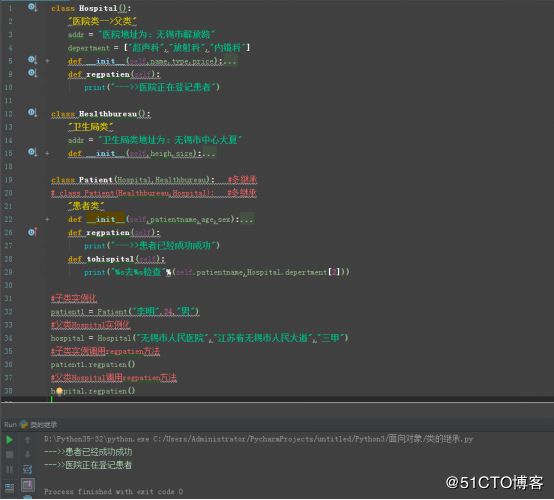Expand folded ellipsis after self,heigh,size
The image size is (554, 500).
(x=209, y=153)
